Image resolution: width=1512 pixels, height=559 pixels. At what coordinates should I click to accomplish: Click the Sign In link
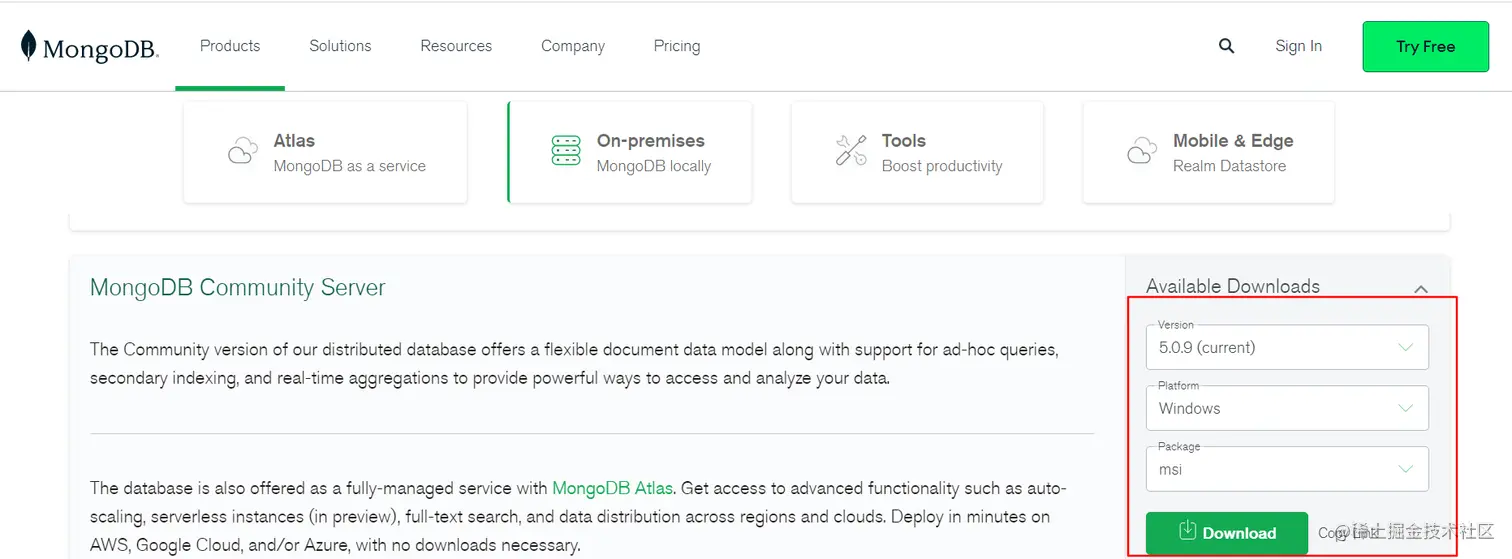pos(1298,46)
